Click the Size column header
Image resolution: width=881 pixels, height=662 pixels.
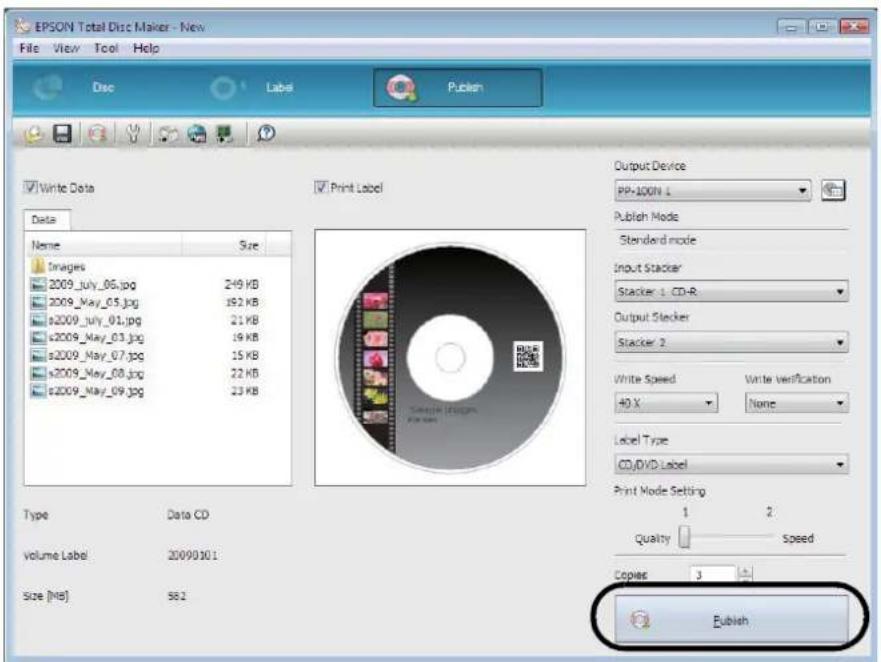[224, 245]
